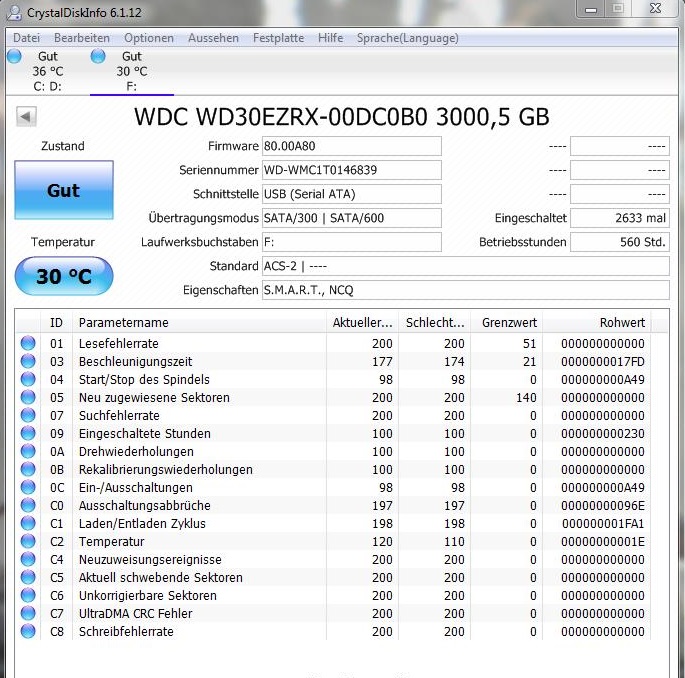Image resolution: width=685 pixels, height=678 pixels.
Task: Click status orb for Aktuell schwebende Sektoren
Action: 28,577
